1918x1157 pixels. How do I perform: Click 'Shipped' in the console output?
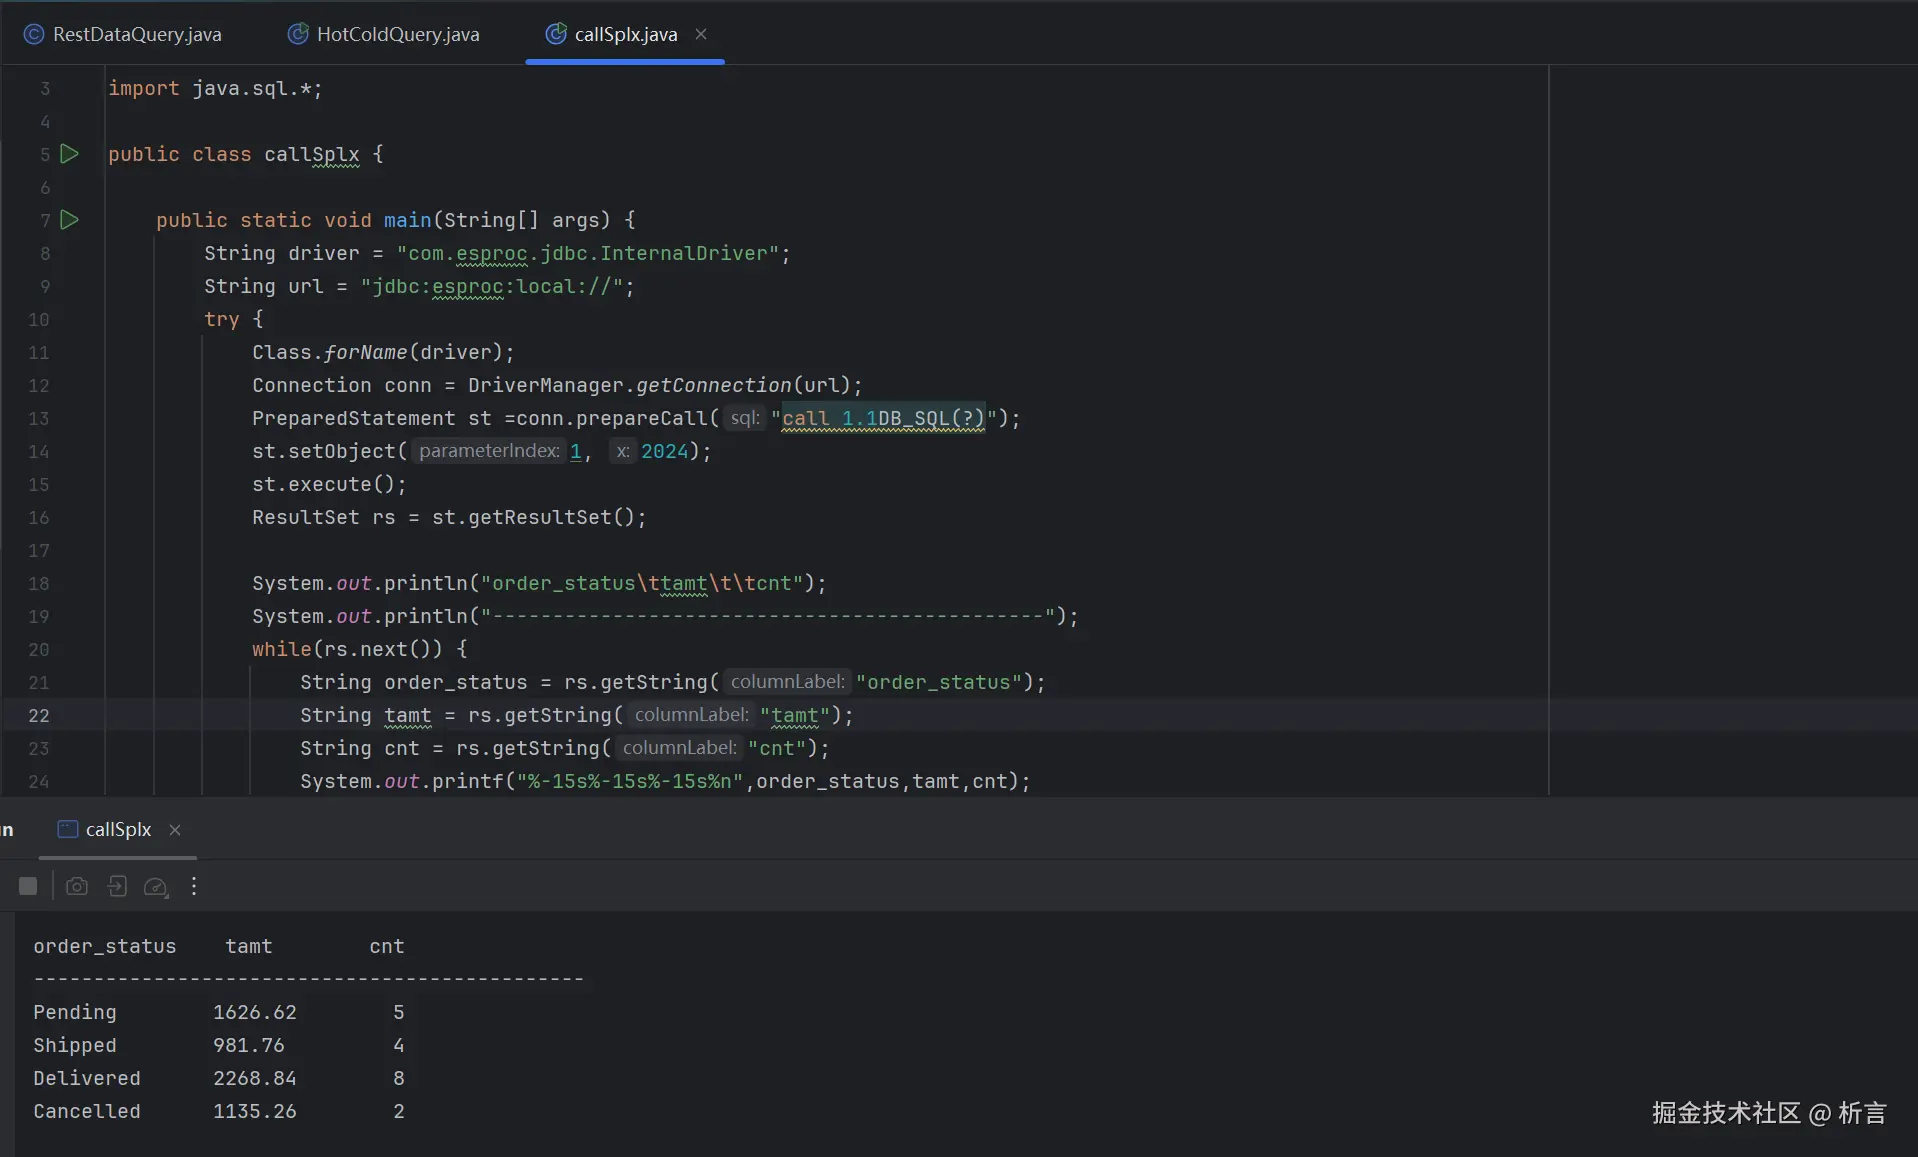pyautogui.click(x=75, y=1045)
